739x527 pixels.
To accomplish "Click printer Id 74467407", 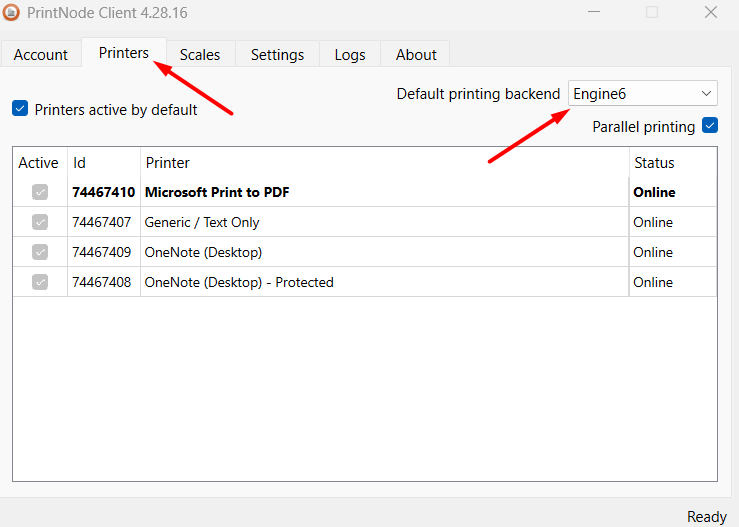I will pos(101,222).
